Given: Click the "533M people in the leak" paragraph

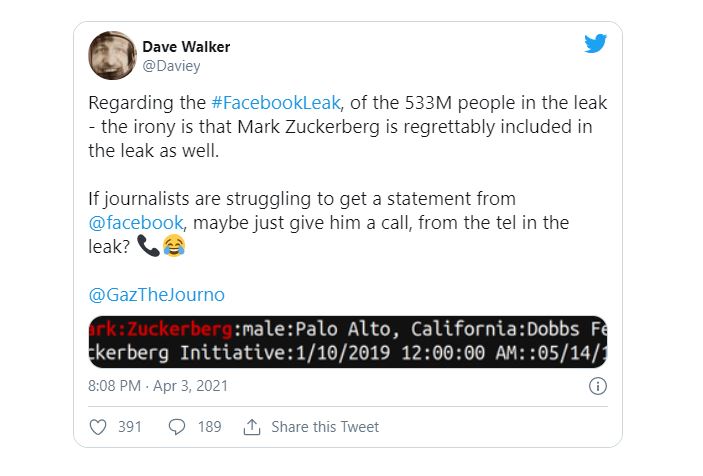Looking at the screenshot, I should 347,128.
